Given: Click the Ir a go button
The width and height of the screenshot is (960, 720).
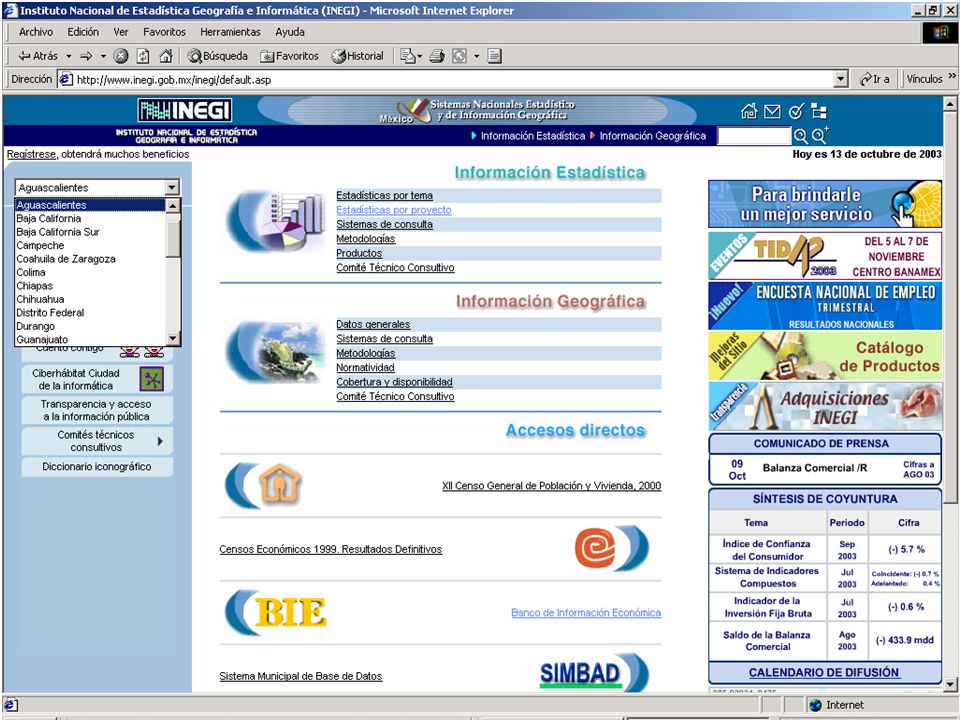Looking at the screenshot, I should (875, 79).
